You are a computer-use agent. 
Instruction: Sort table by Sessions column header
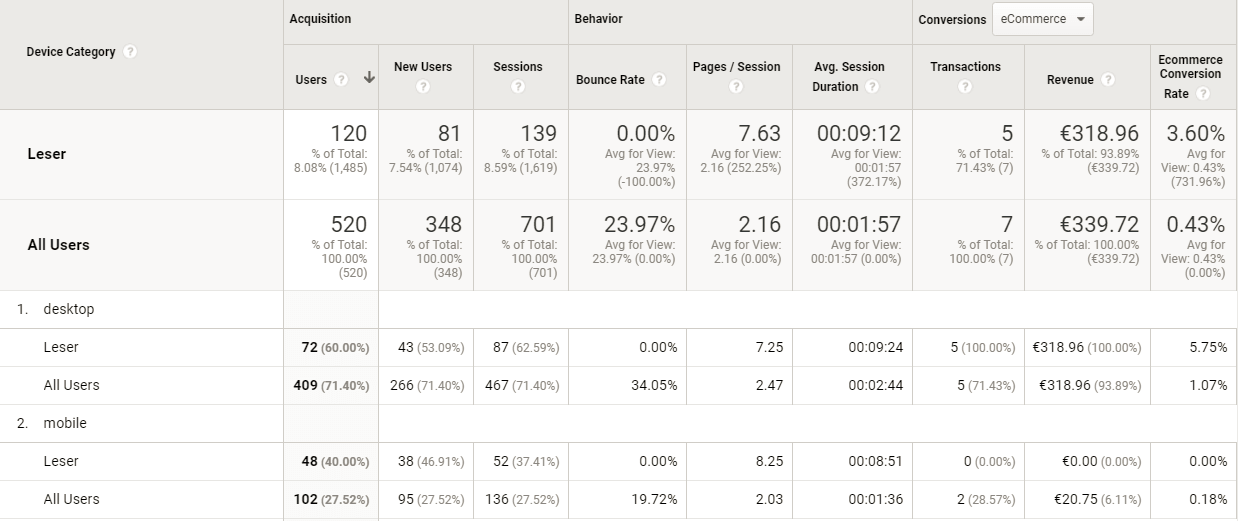pyautogui.click(x=517, y=67)
